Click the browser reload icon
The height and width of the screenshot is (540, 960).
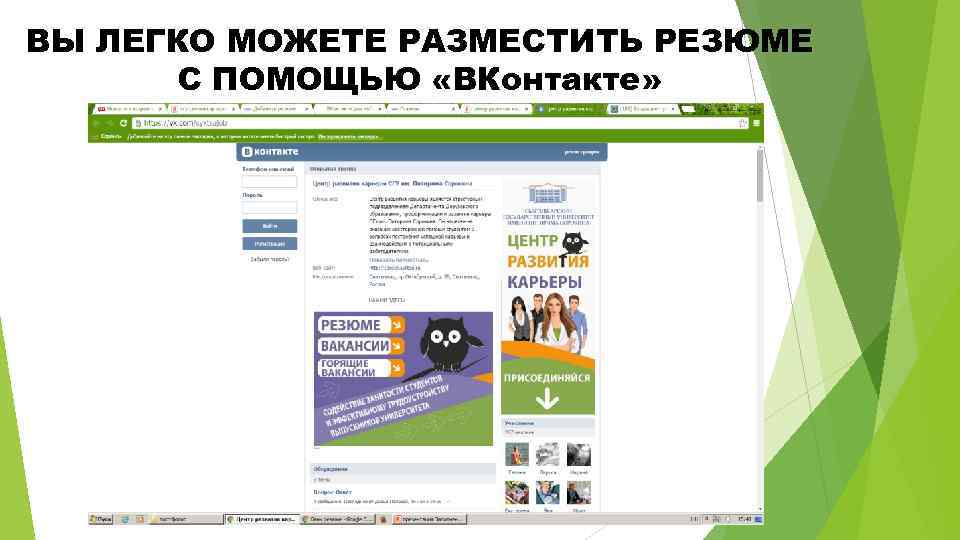123,123
